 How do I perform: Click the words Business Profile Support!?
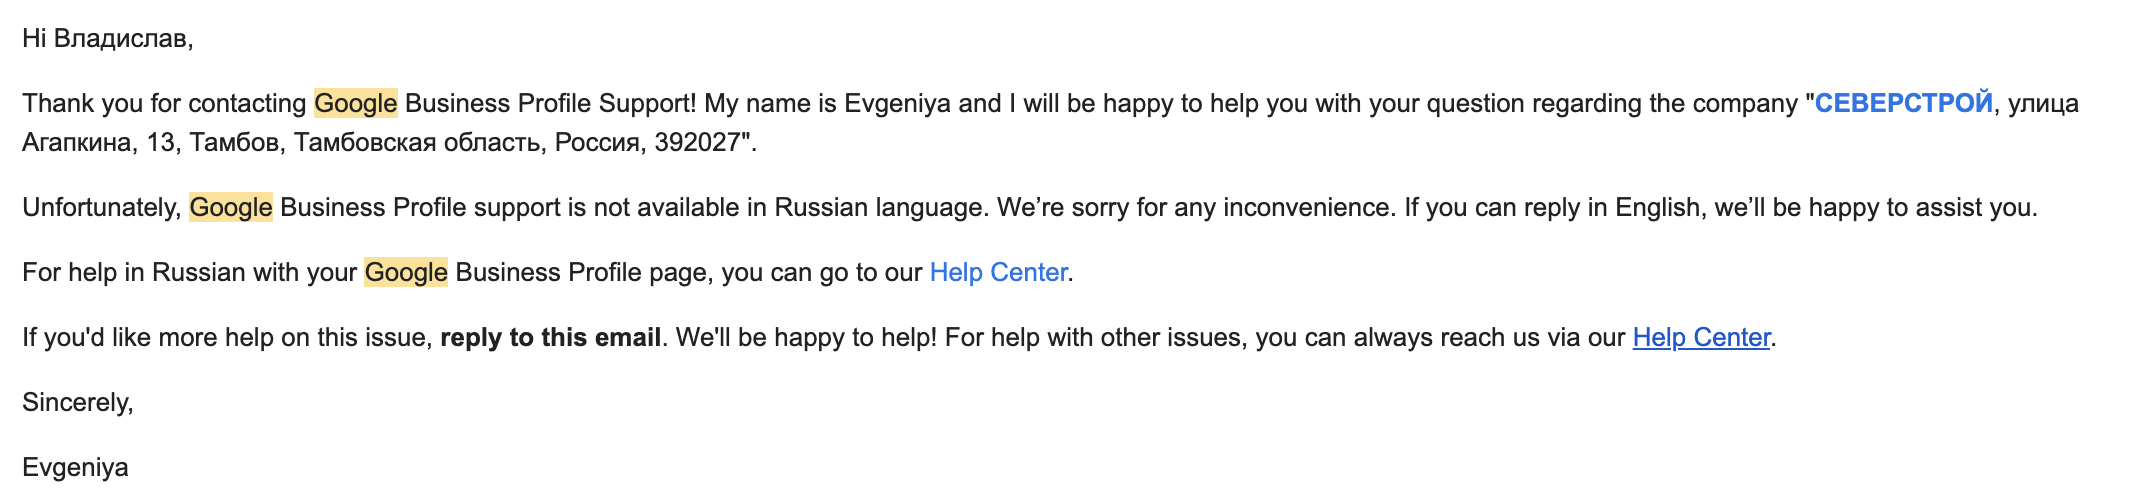click(550, 104)
